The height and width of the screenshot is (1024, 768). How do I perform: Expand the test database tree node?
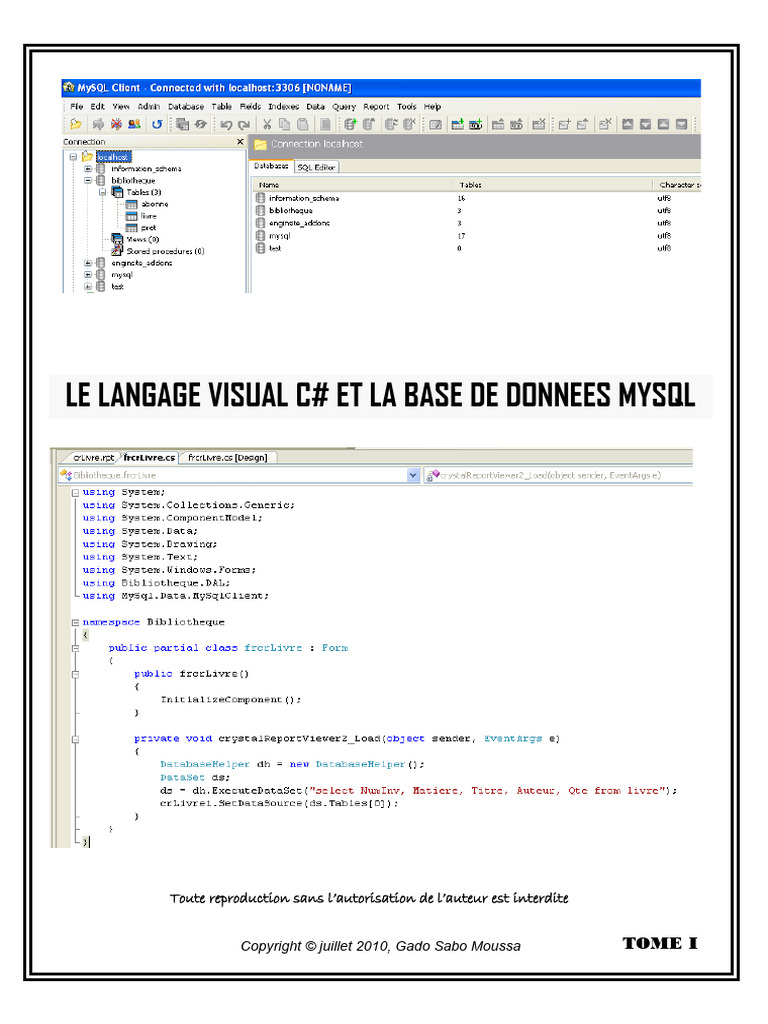[x=88, y=286]
